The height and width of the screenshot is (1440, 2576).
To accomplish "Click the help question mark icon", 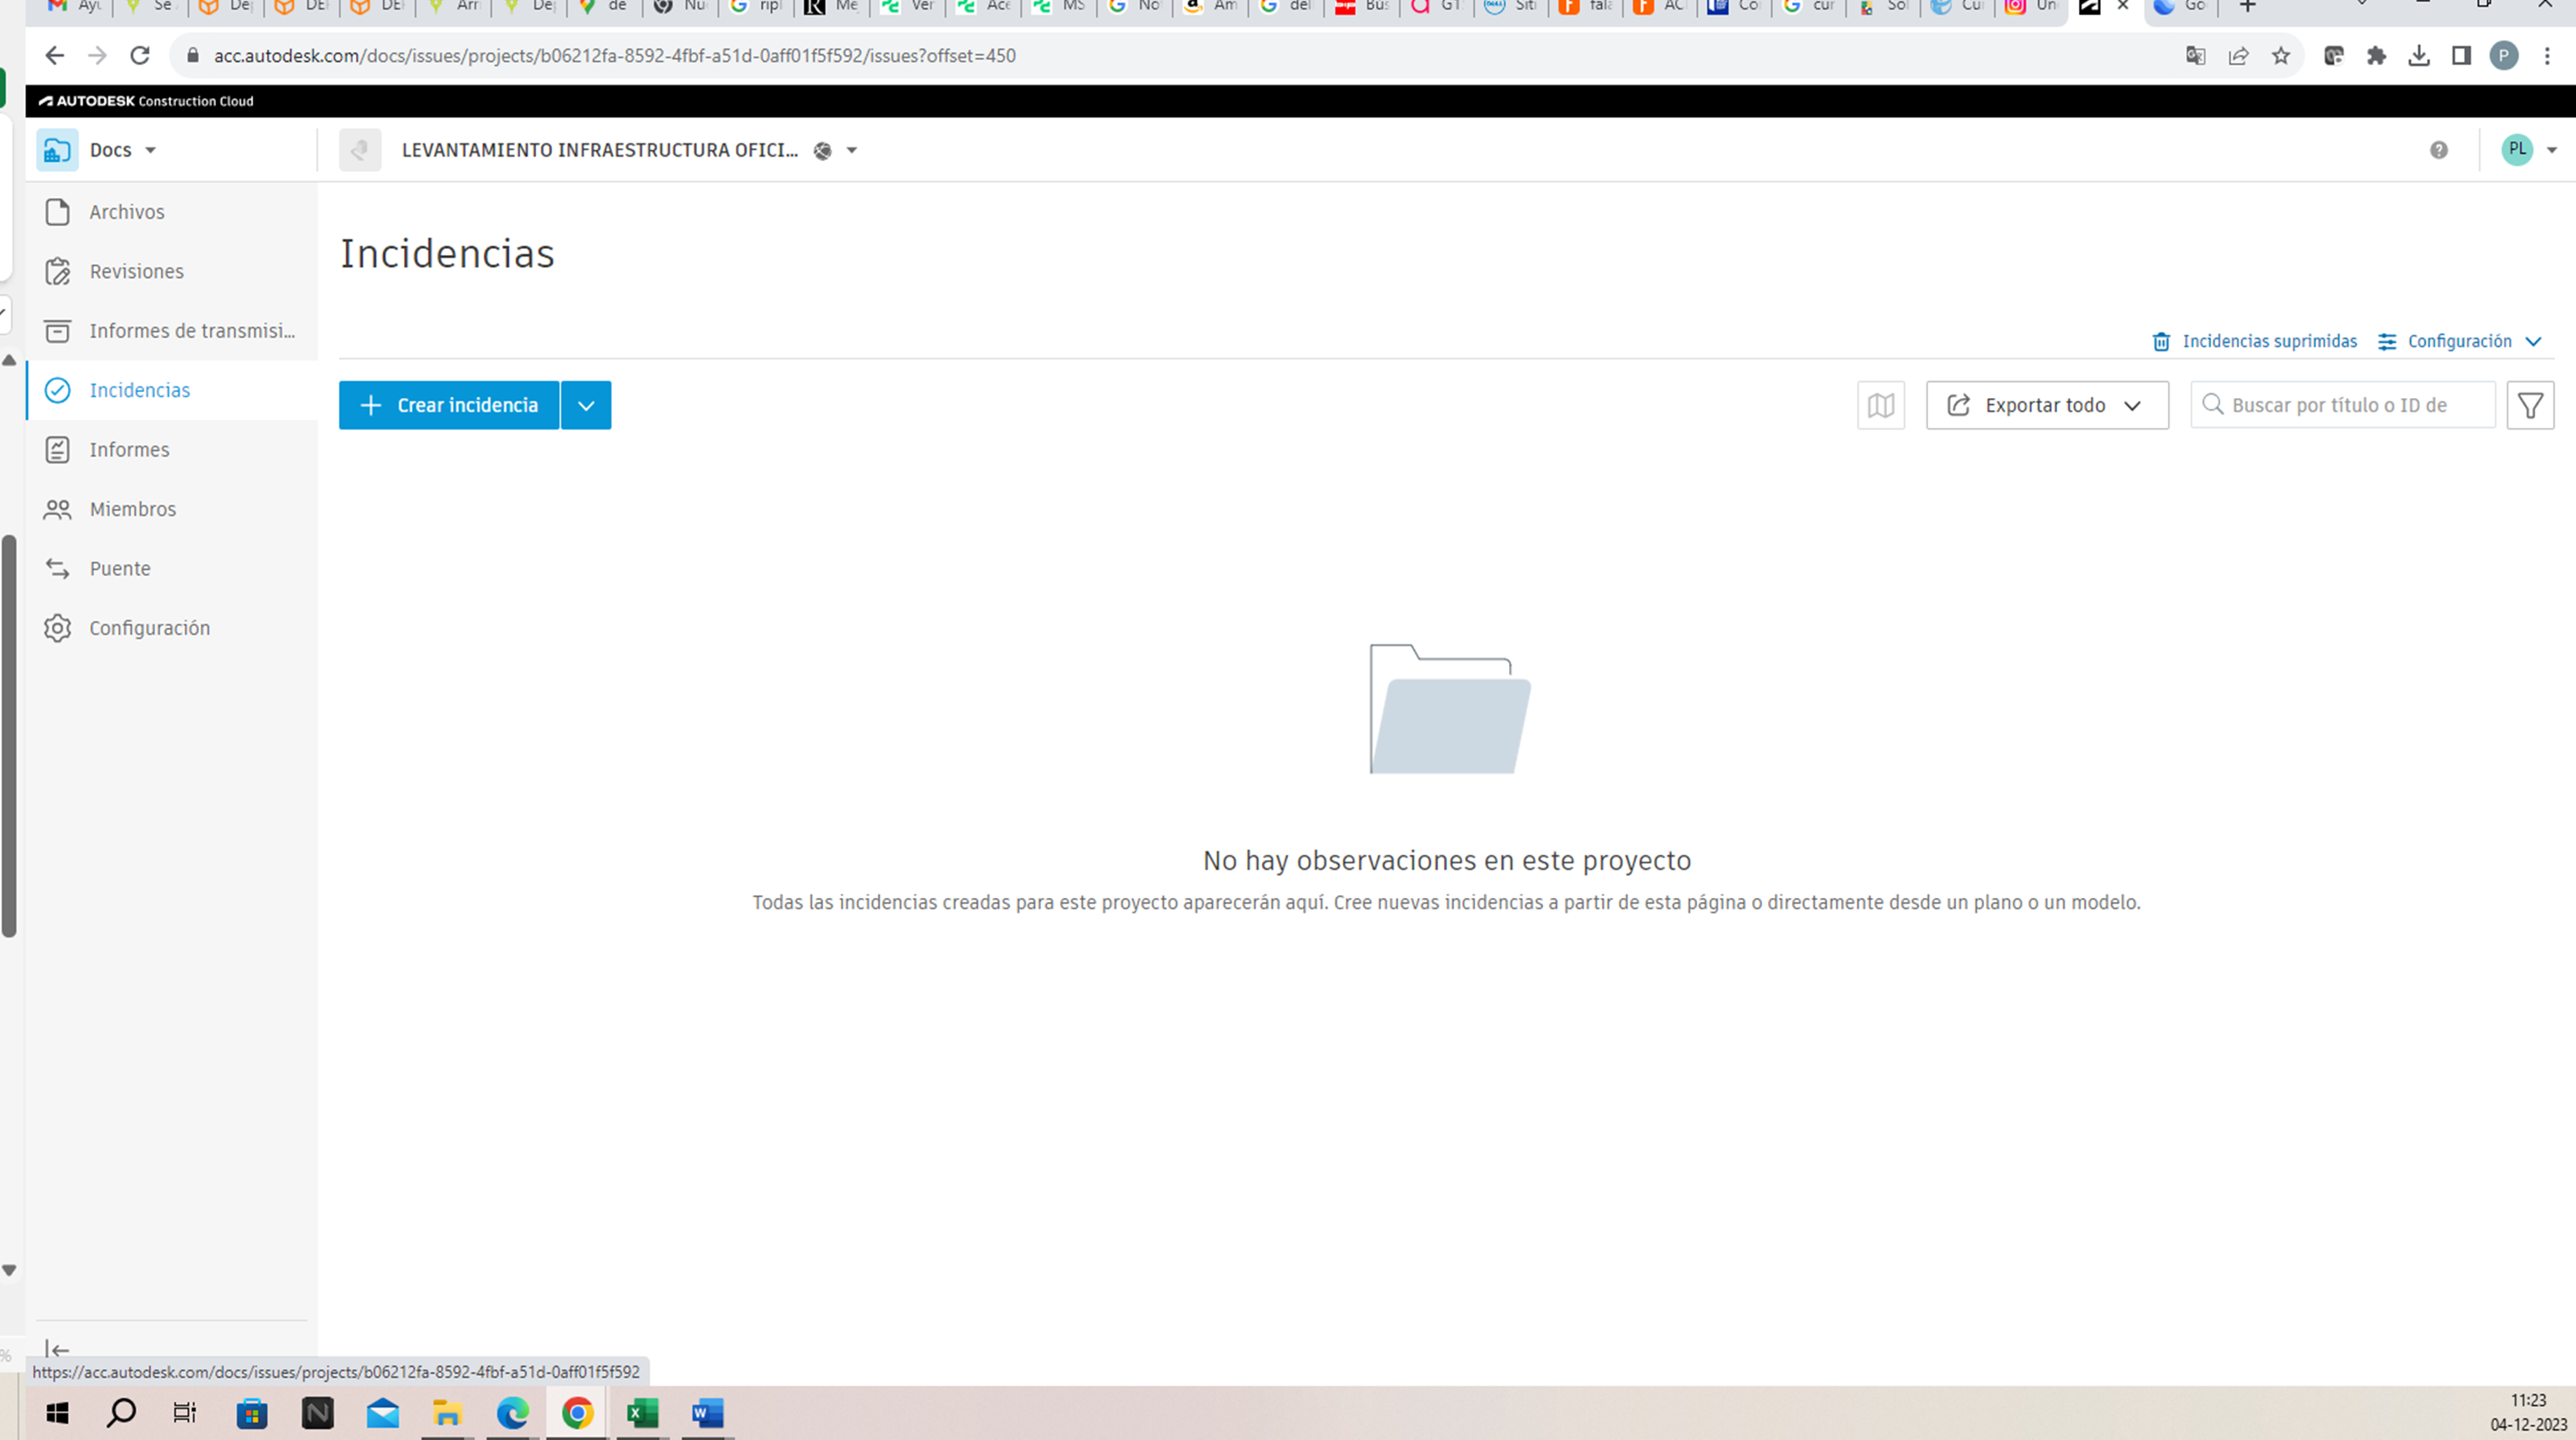I will click(x=2439, y=150).
